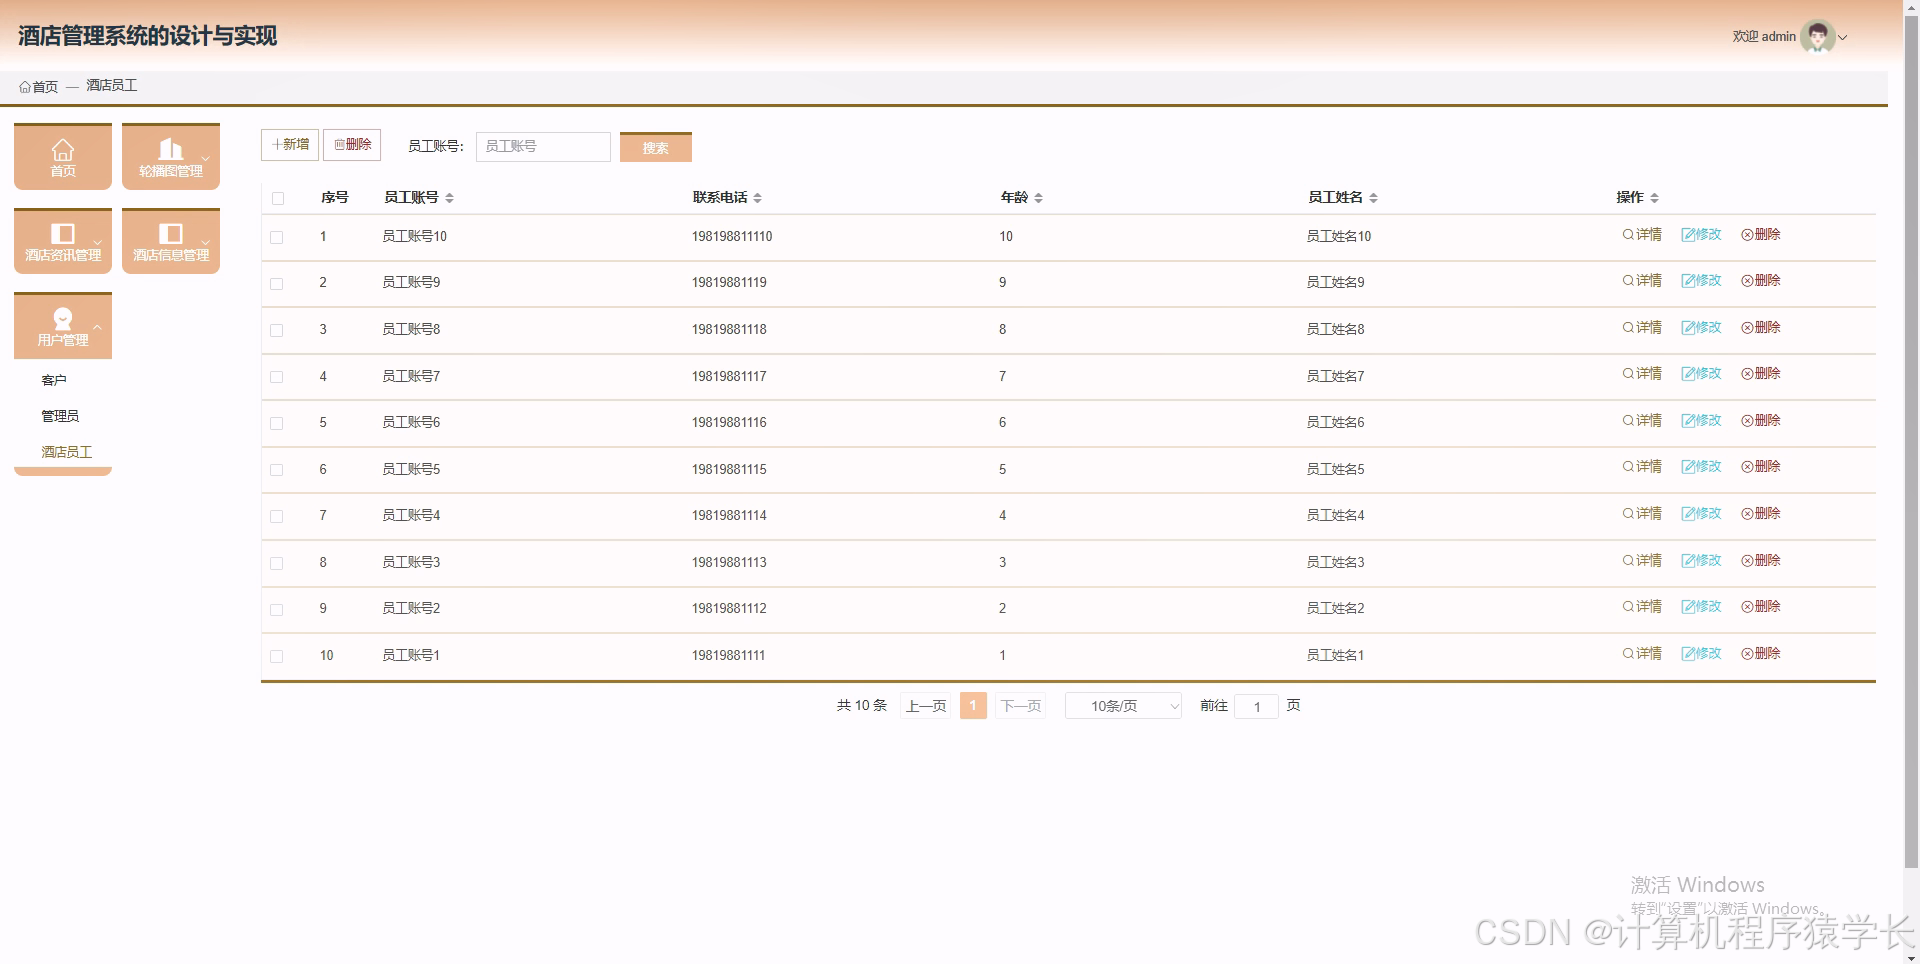Sort by 年龄 column
This screenshot has width=1920, height=964.
(x=1039, y=198)
